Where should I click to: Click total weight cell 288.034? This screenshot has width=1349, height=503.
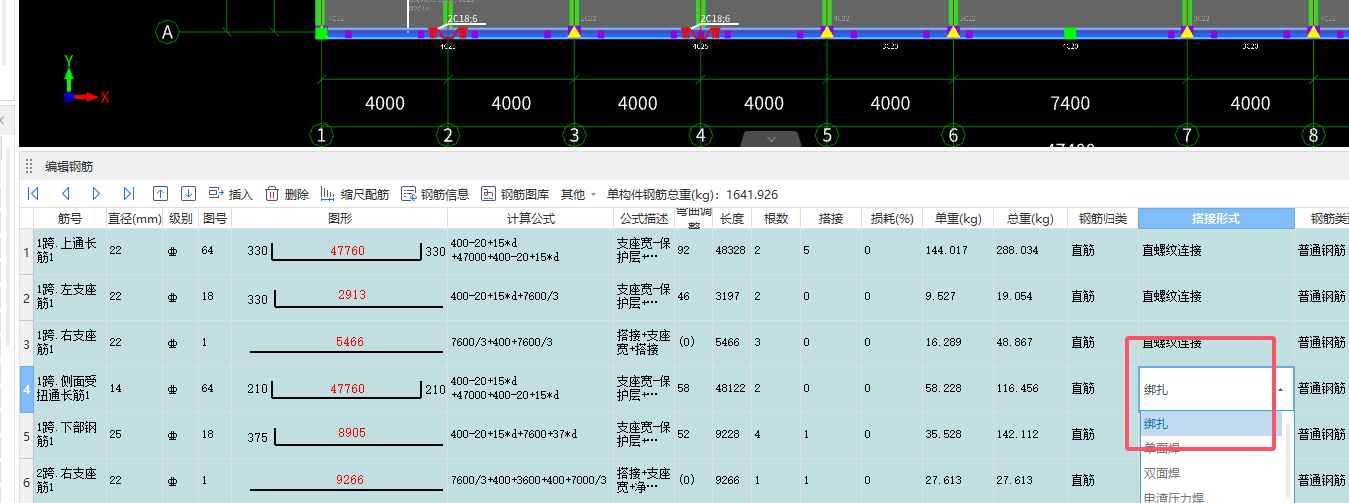1030,251
